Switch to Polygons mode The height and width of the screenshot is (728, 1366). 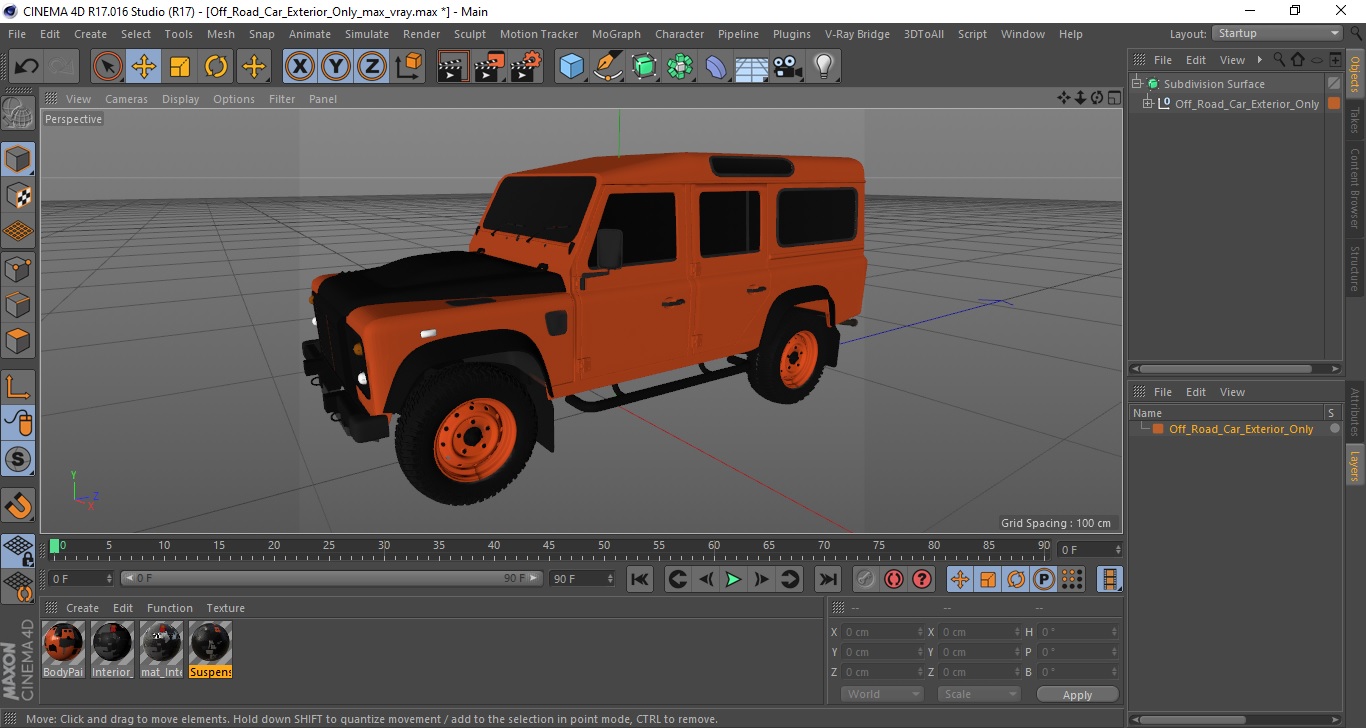[x=18, y=340]
